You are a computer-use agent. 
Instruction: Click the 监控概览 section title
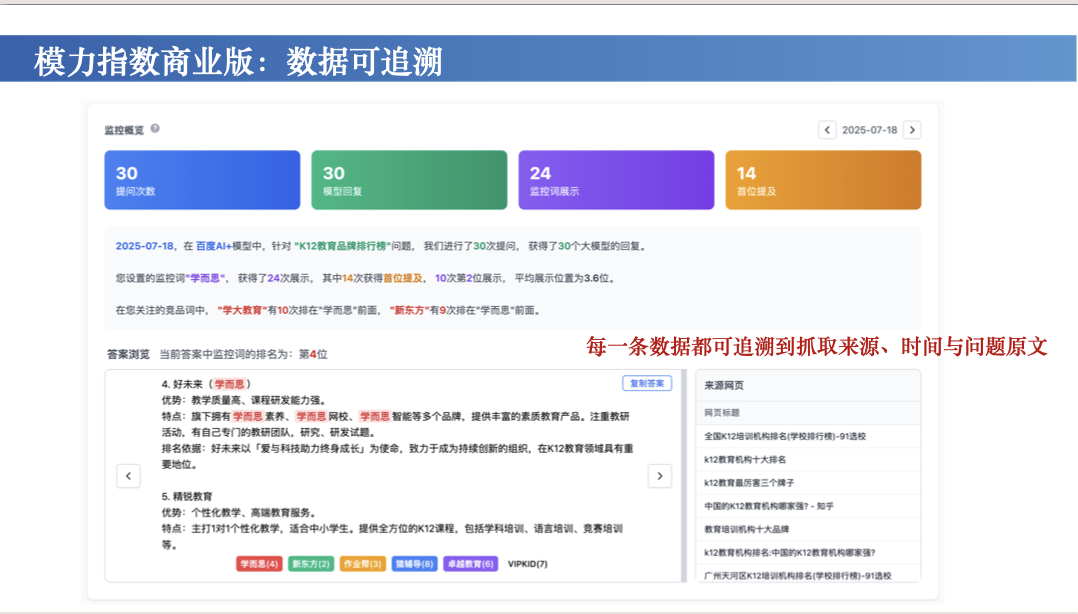pos(124,130)
